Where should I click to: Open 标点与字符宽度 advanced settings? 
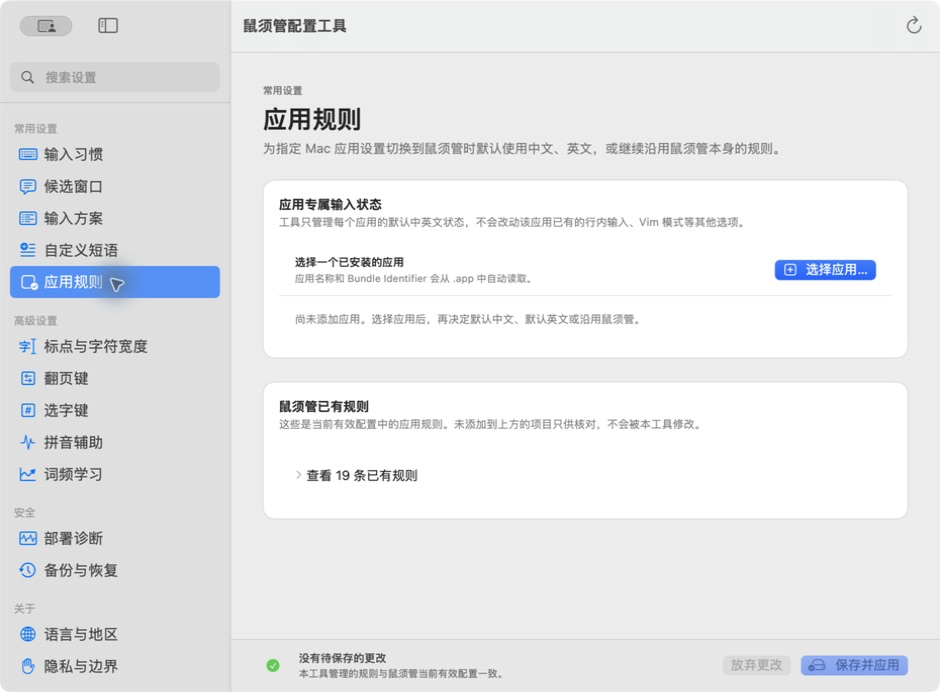[115, 347]
